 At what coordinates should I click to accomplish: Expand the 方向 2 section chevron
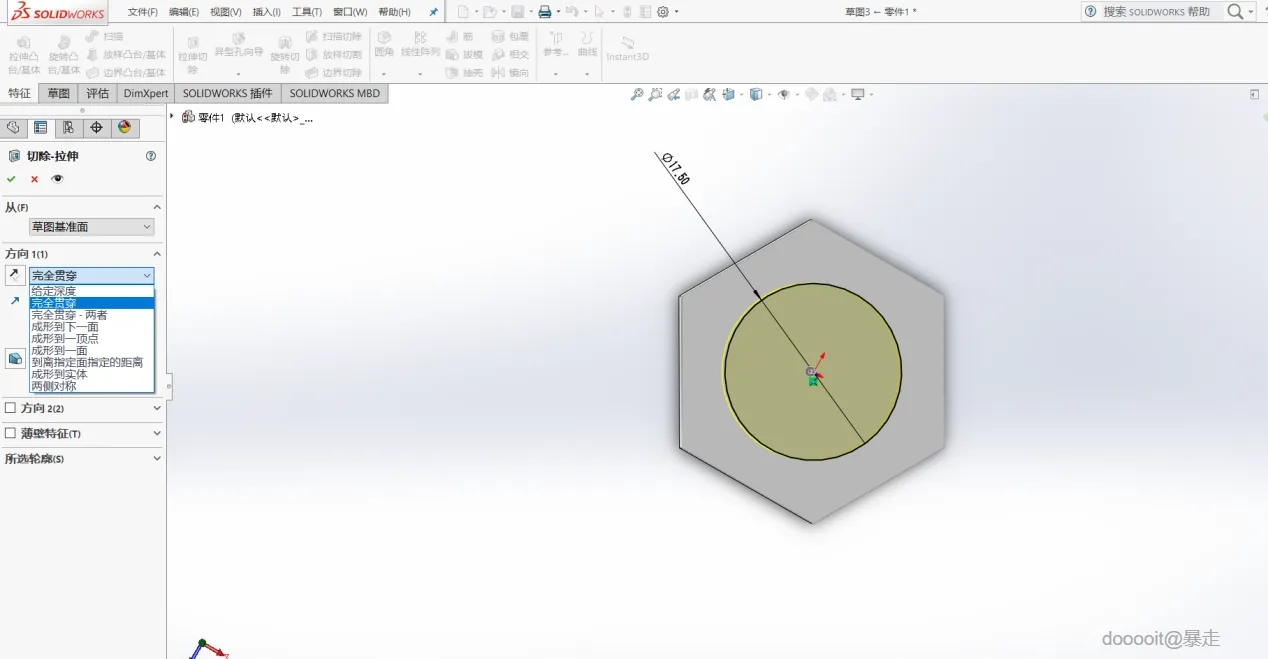157,408
